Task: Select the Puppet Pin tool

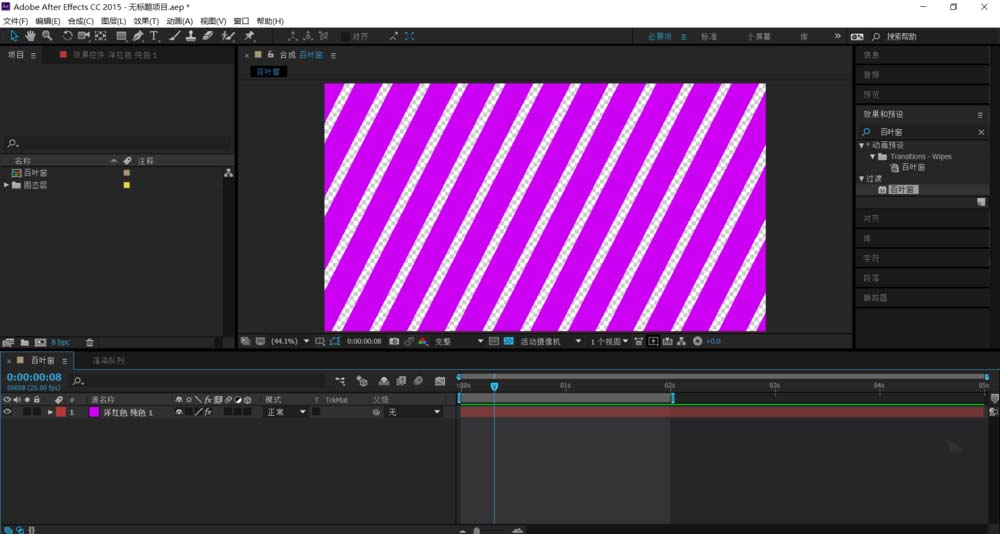Action: pyautogui.click(x=249, y=36)
